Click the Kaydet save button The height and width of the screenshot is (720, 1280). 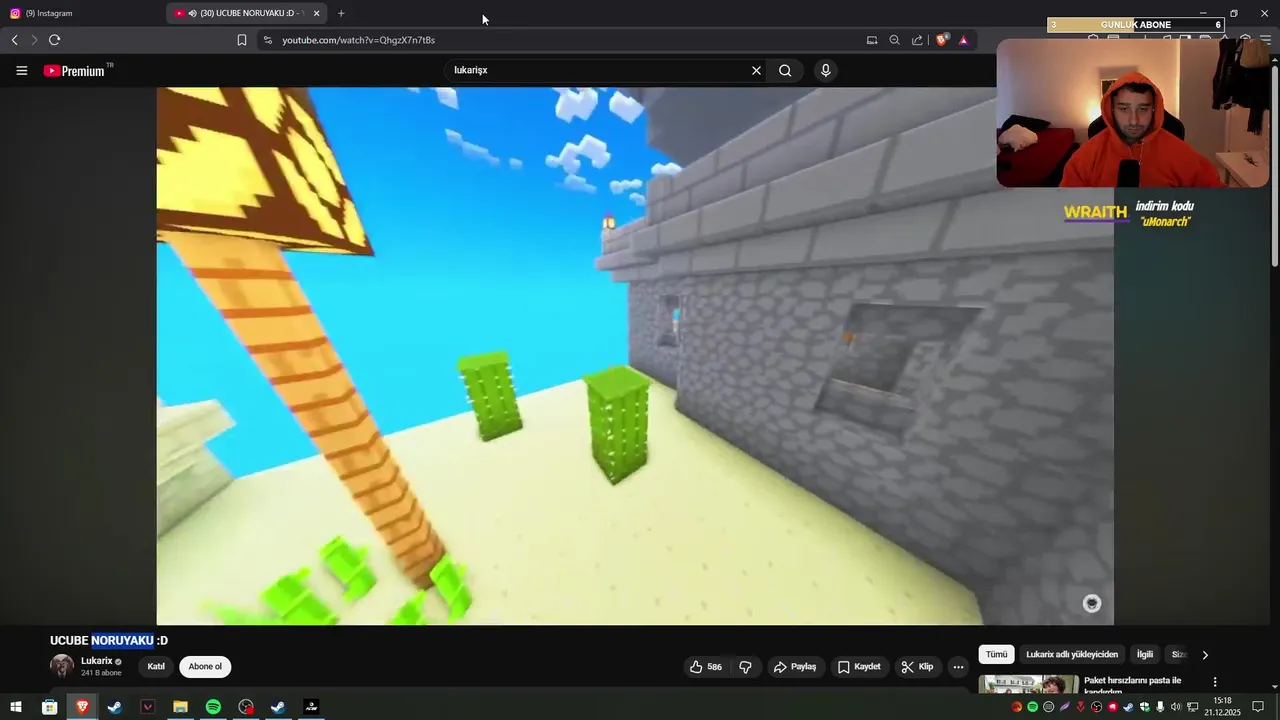pyautogui.click(x=859, y=667)
